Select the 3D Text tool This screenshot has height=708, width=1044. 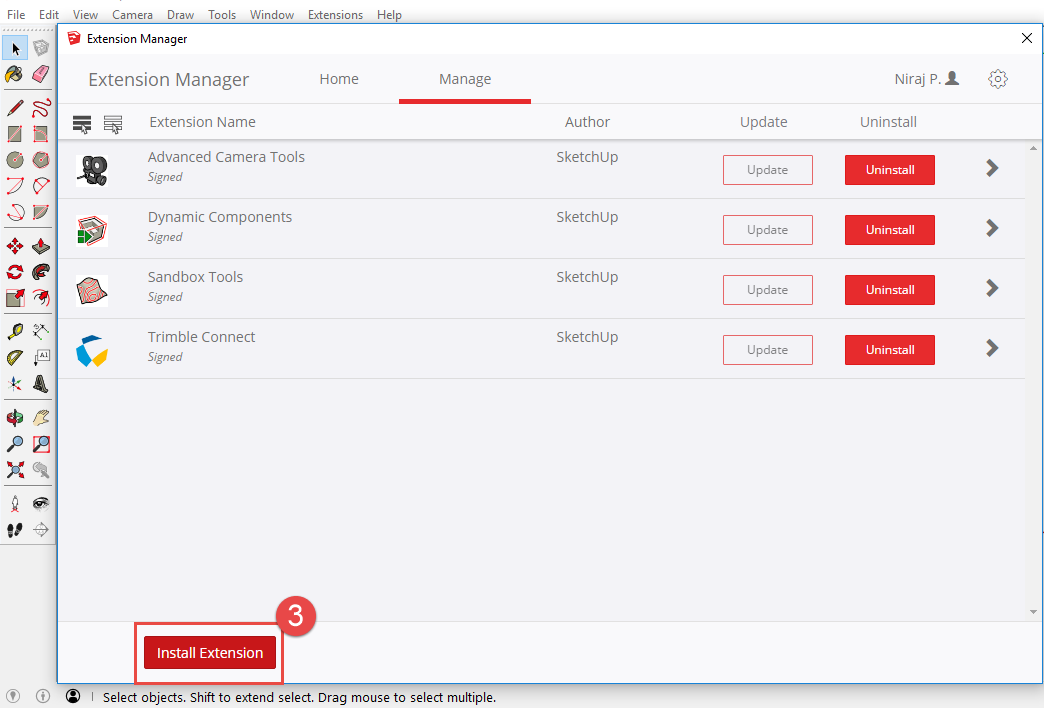[41, 384]
